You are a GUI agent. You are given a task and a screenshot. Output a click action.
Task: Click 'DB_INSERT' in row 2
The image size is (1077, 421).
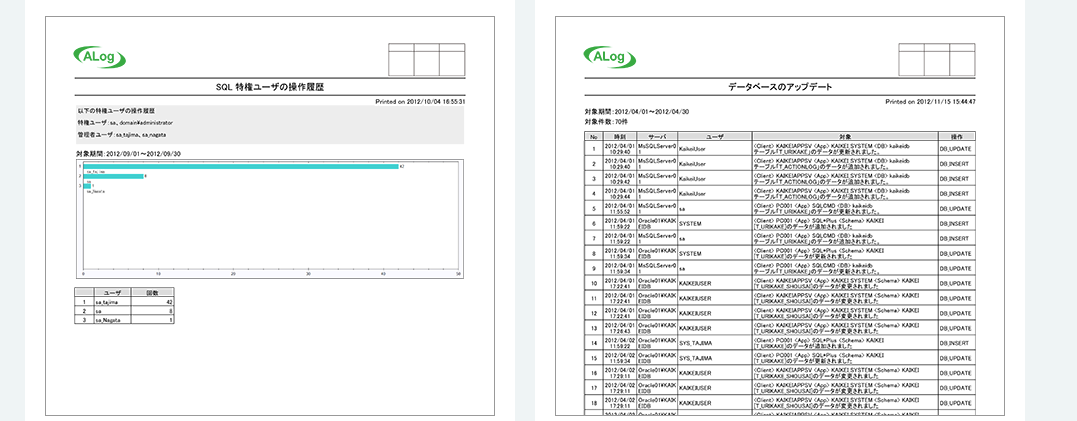point(955,163)
